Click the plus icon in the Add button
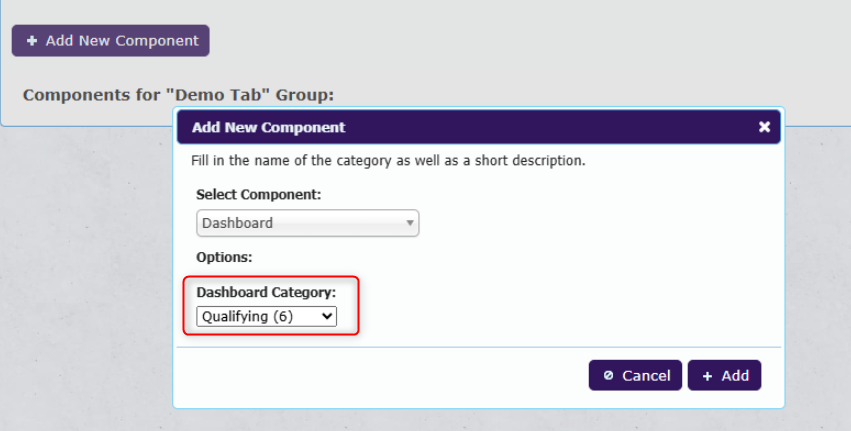The height and width of the screenshot is (431, 851). pyautogui.click(x=707, y=376)
